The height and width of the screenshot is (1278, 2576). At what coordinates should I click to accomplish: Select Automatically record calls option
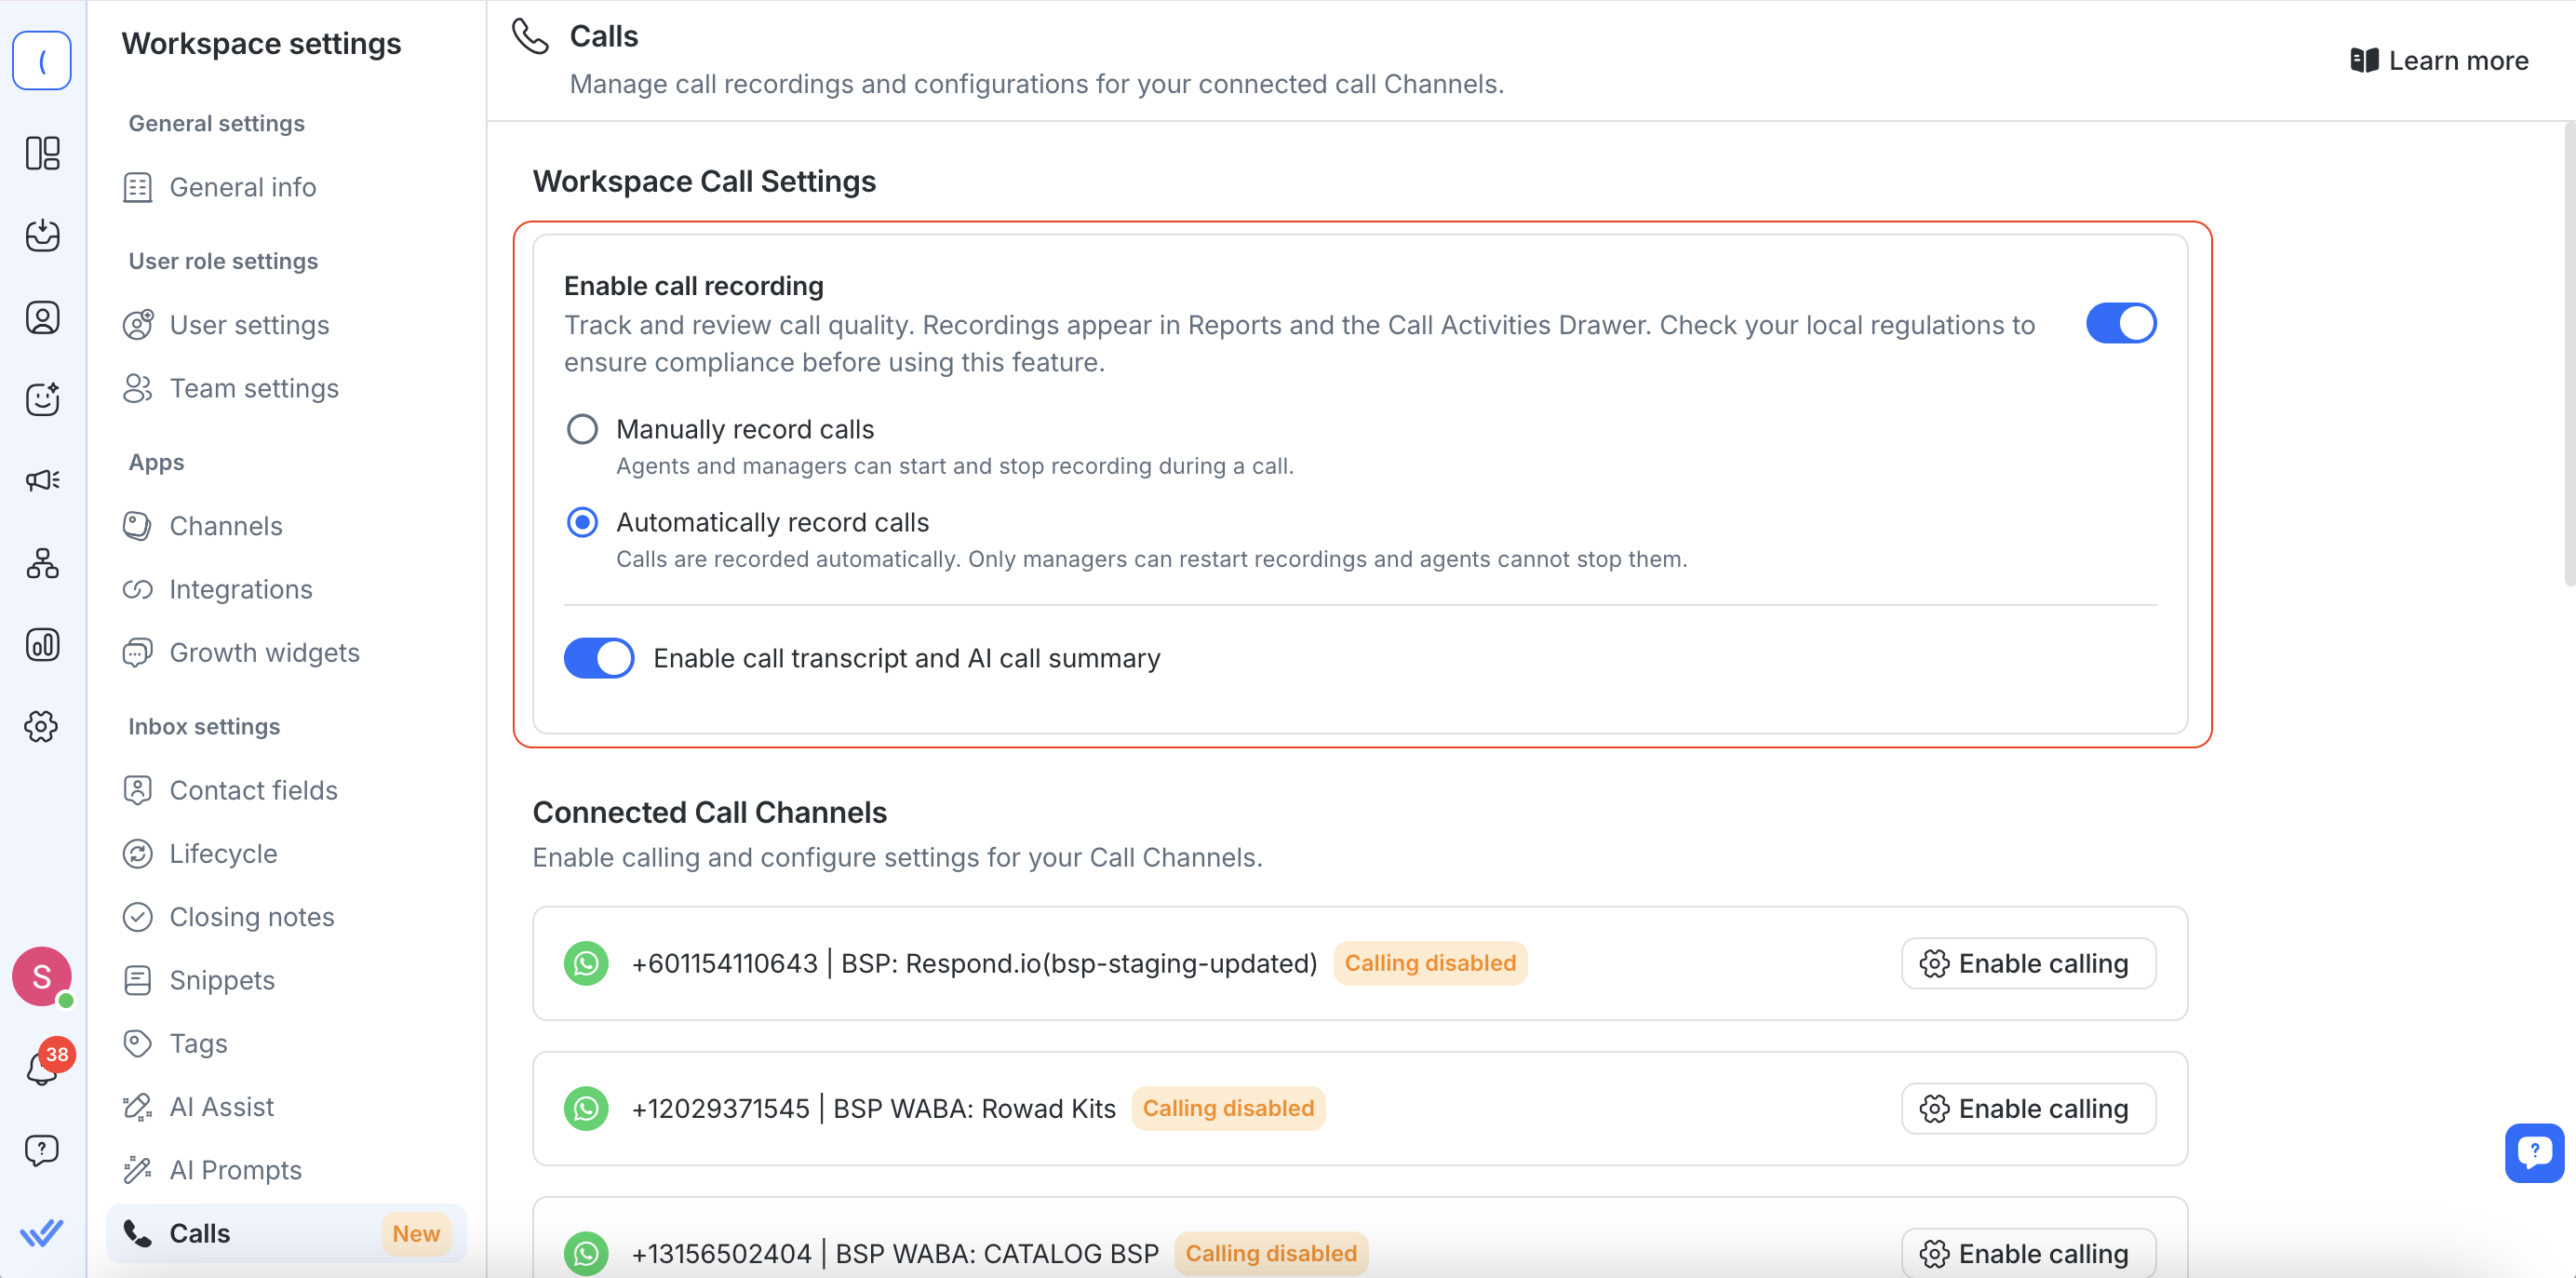tap(582, 522)
